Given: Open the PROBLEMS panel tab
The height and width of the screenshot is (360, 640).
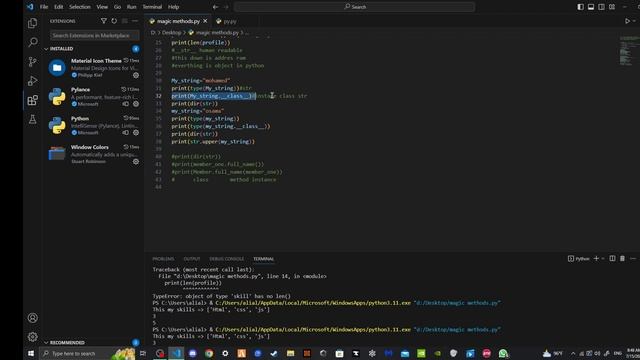Looking at the screenshot, I should (163, 259).
